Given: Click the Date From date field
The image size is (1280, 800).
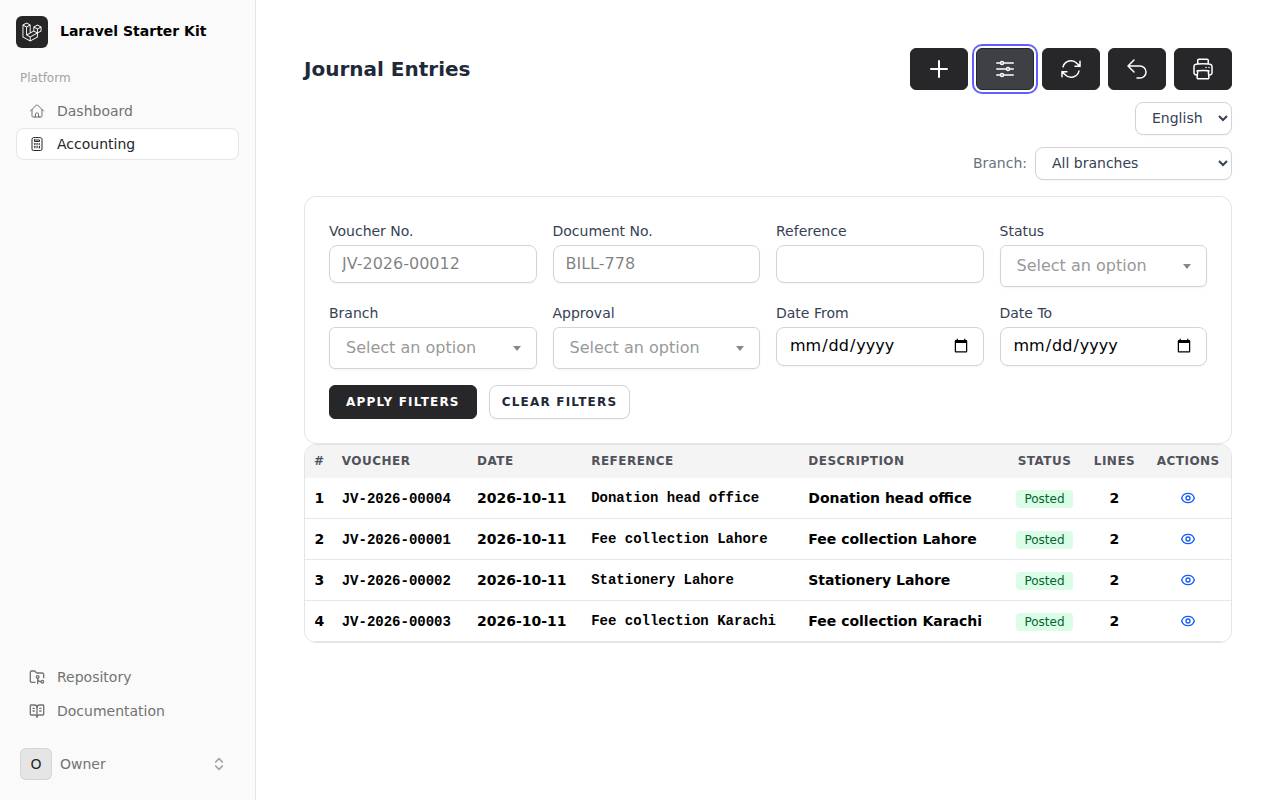Looking at the screenshot, I should (x=879, y=346).
